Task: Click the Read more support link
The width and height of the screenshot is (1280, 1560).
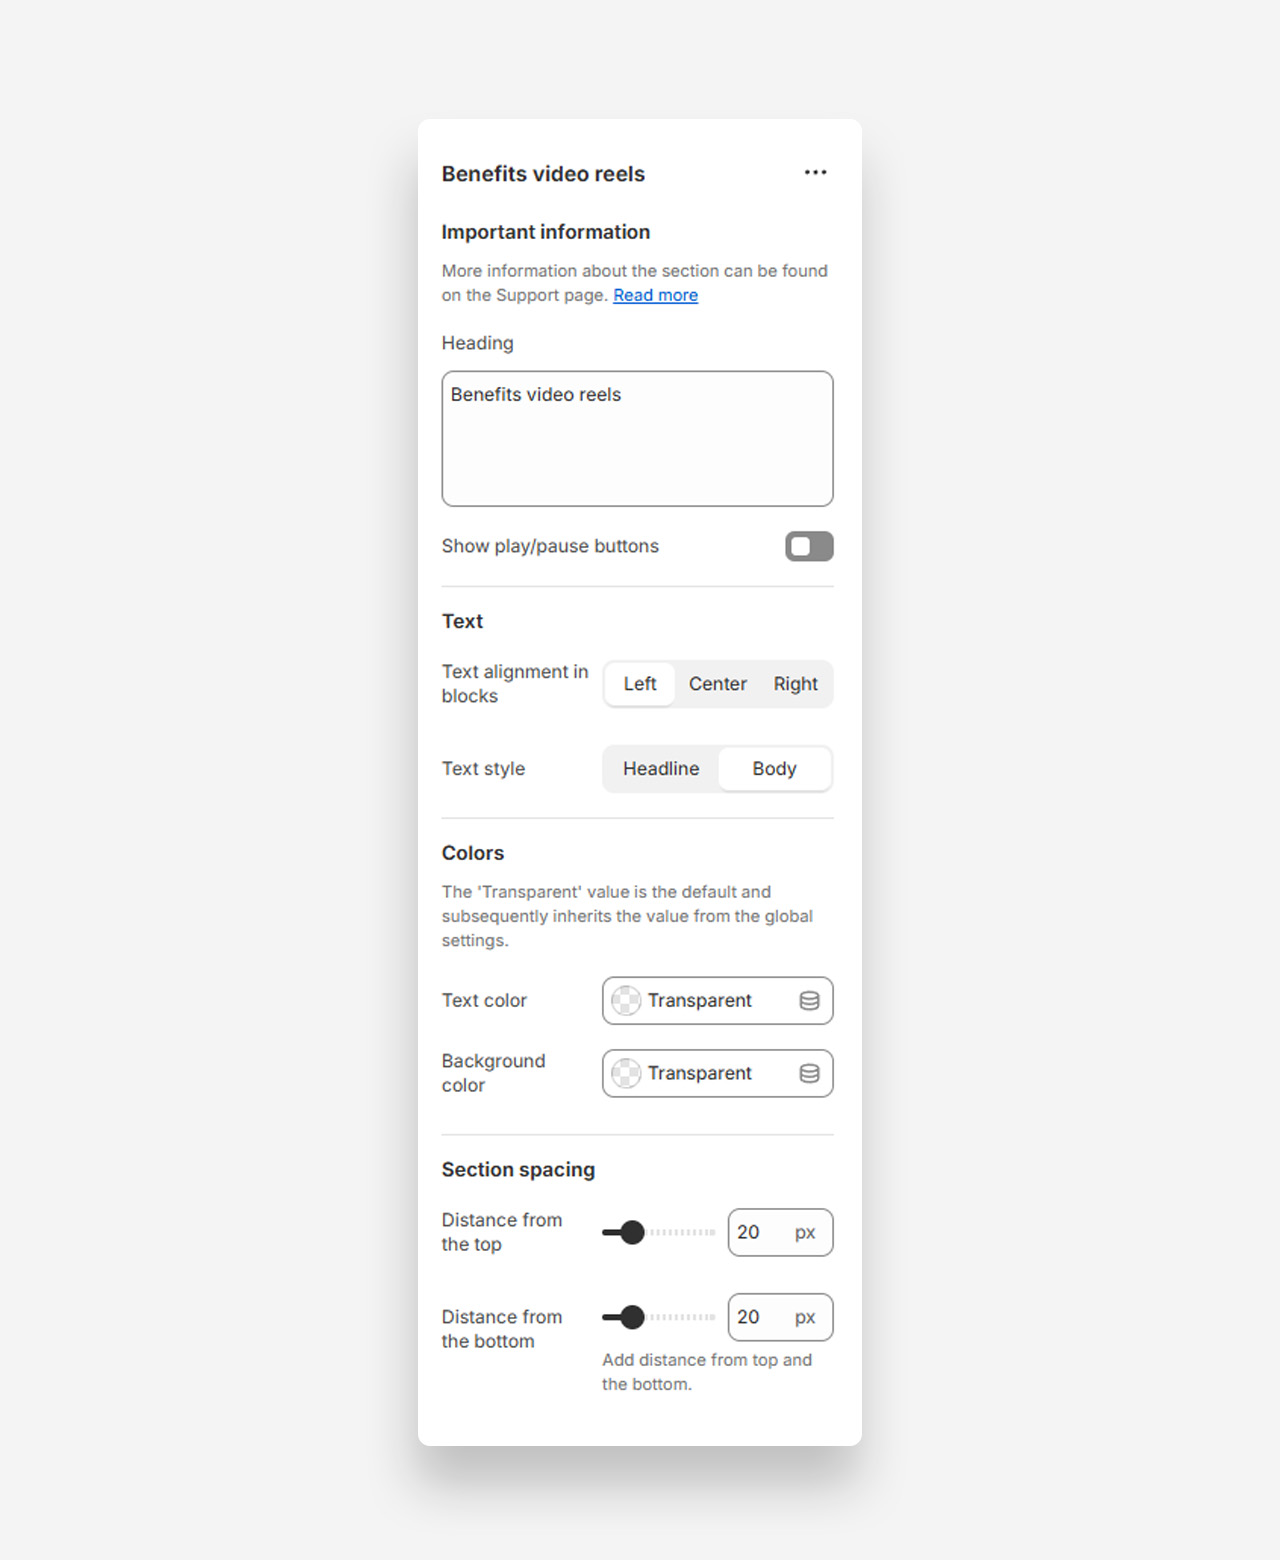Action: 655,295
